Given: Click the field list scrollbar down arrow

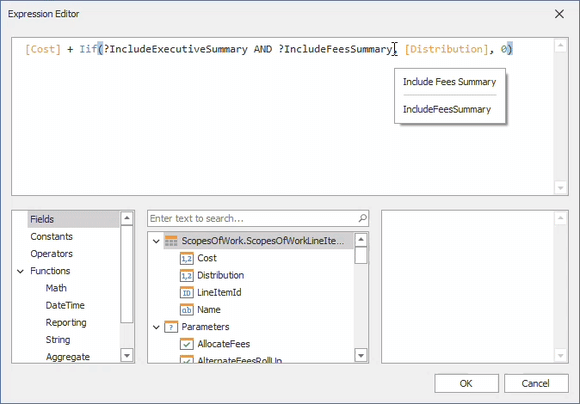Looking at the screenshot, I should (361, 356).
